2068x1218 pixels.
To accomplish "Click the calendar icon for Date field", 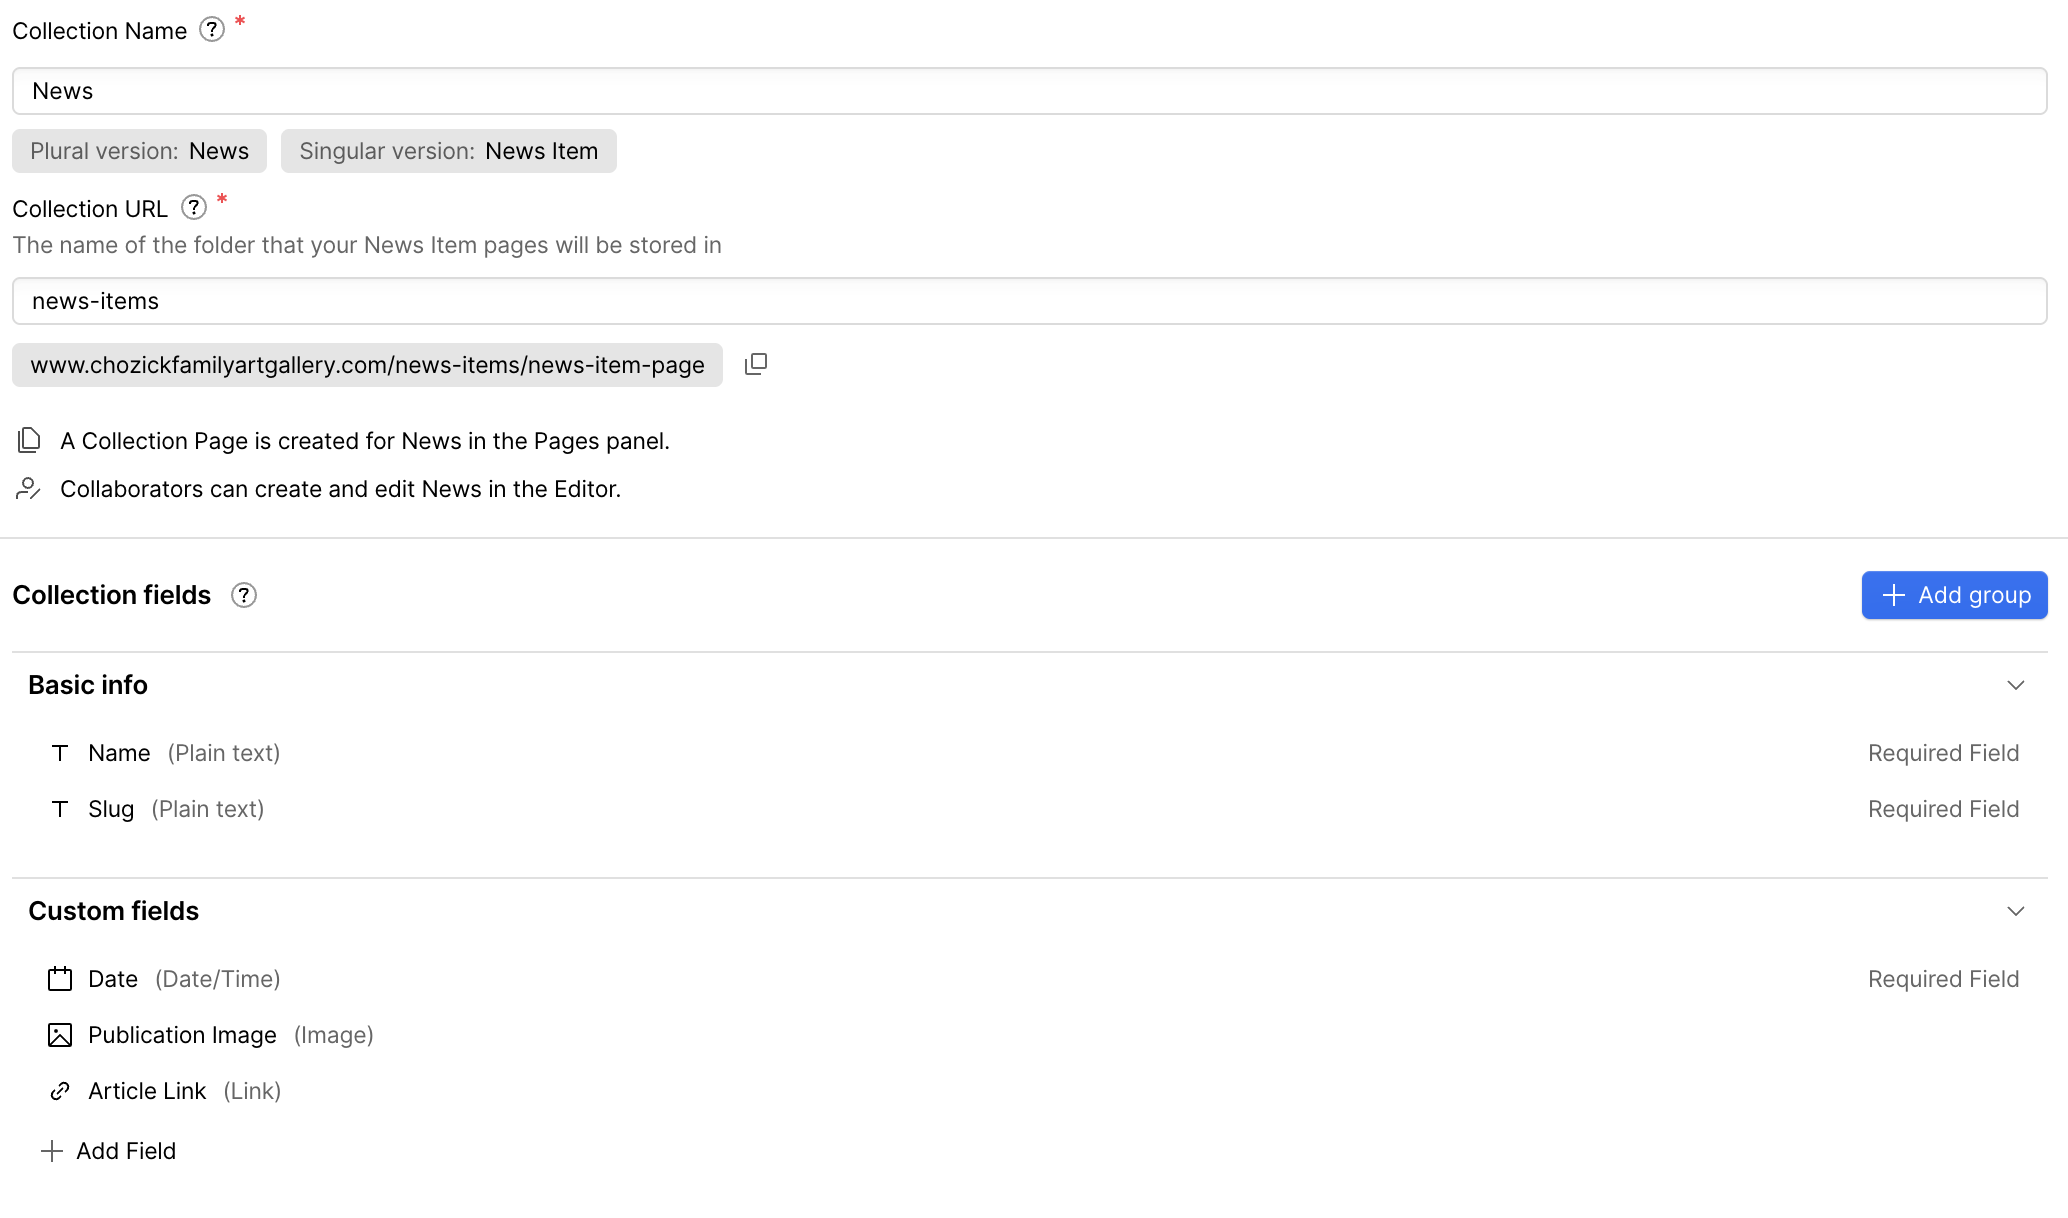I will pos(60,979).
